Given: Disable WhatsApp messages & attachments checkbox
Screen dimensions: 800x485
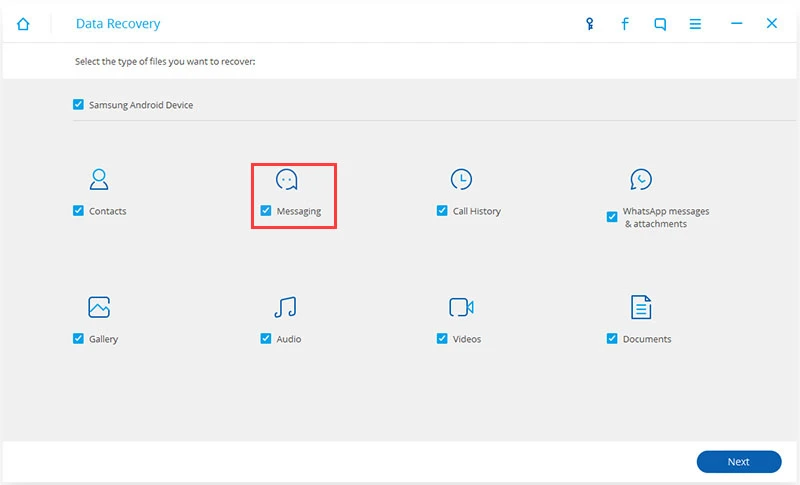Looking at the screenshot, I should (612, 217).
